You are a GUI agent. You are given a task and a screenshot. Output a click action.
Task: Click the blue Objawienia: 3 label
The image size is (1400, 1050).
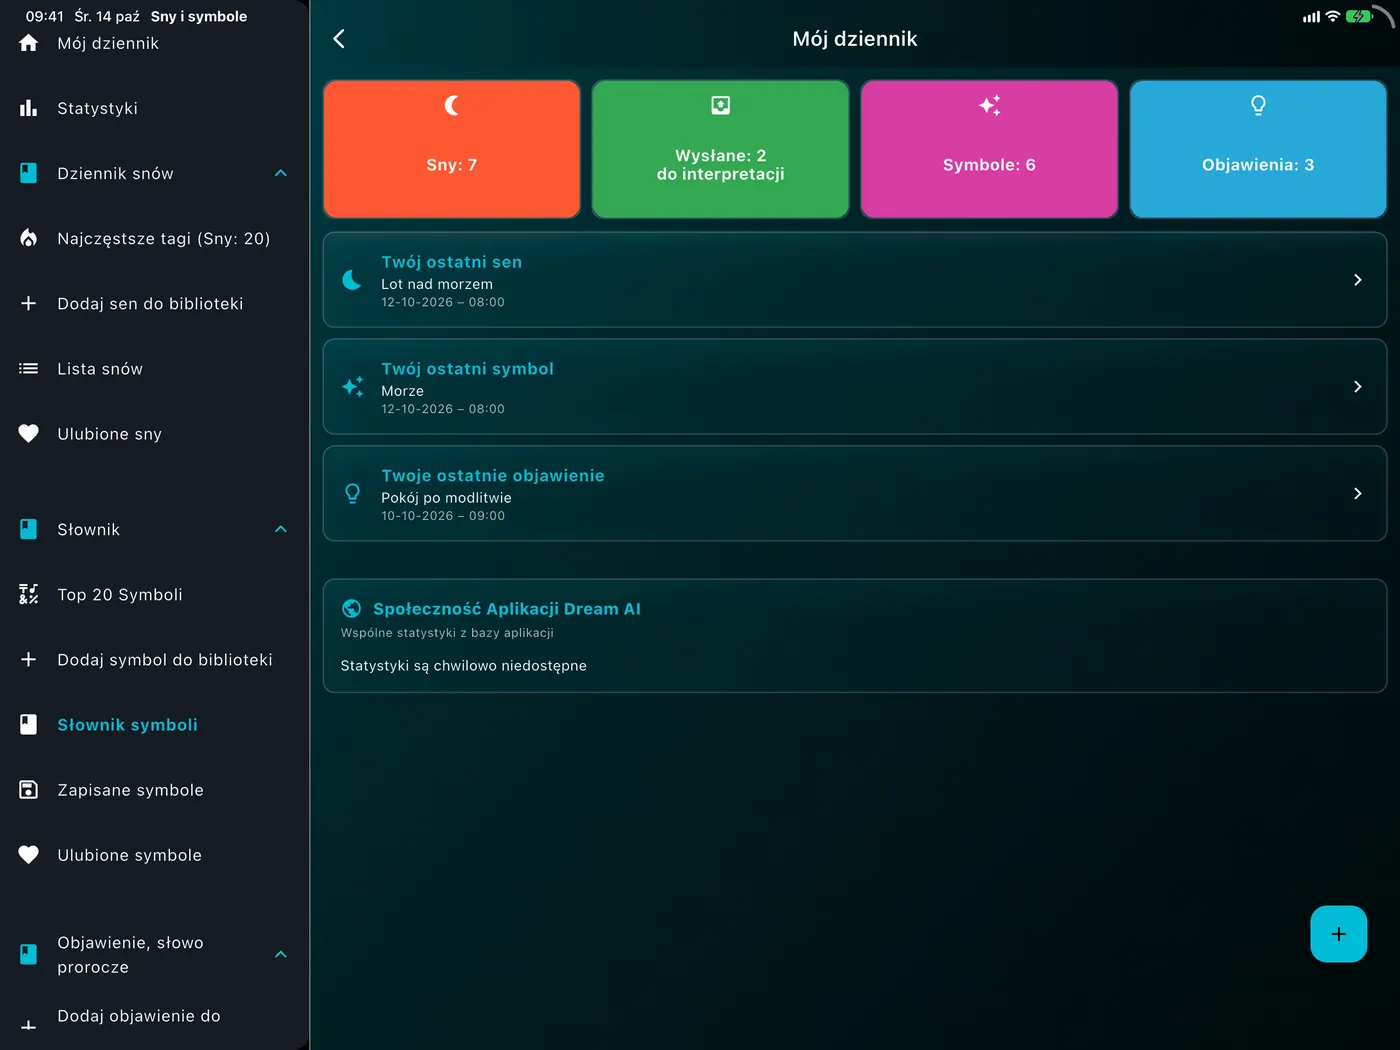[1258, 165]
